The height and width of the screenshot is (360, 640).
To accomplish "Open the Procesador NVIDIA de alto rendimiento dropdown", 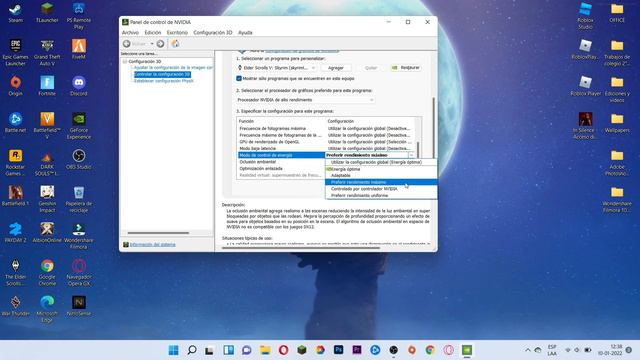I will pyautogui.click(x=305, y=100).
